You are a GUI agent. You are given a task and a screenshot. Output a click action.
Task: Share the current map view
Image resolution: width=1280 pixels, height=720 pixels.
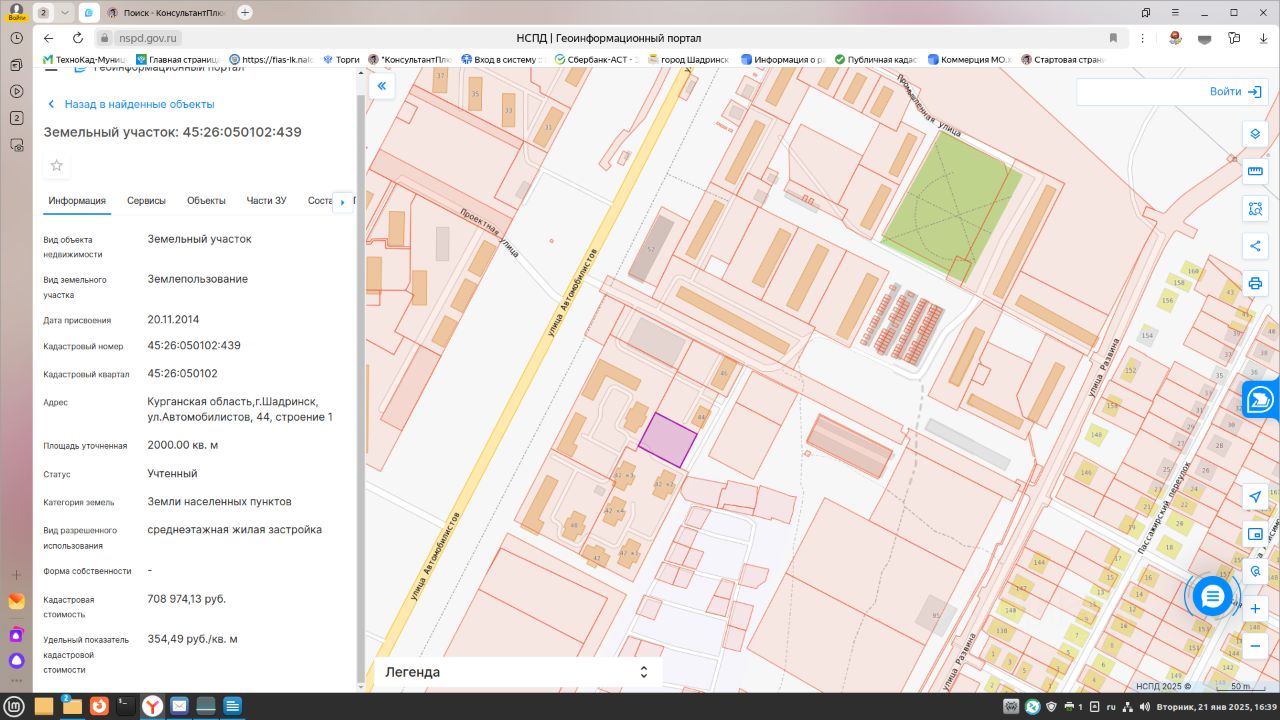[x=1255, y=246]
